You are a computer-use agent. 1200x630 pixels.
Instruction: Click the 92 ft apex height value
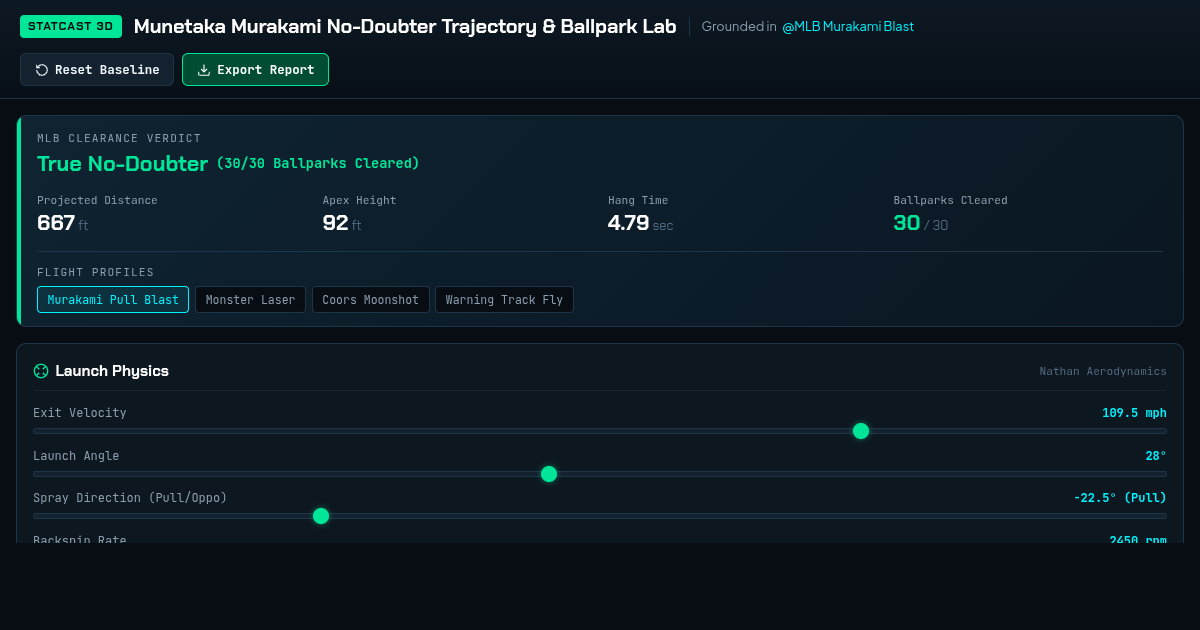coord(342,223)
